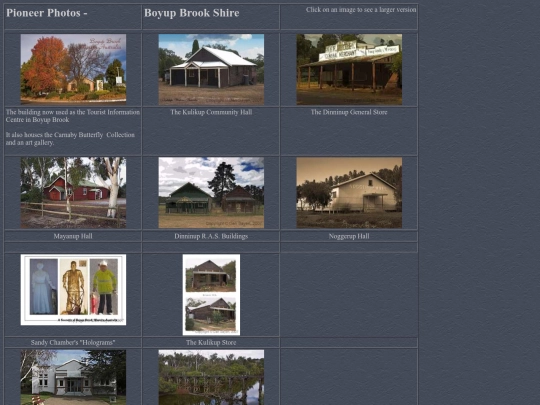Open the Tourist Information Centre autumn photo
Image resolution: width=540 pixels, height=405 pixels.
73,69
